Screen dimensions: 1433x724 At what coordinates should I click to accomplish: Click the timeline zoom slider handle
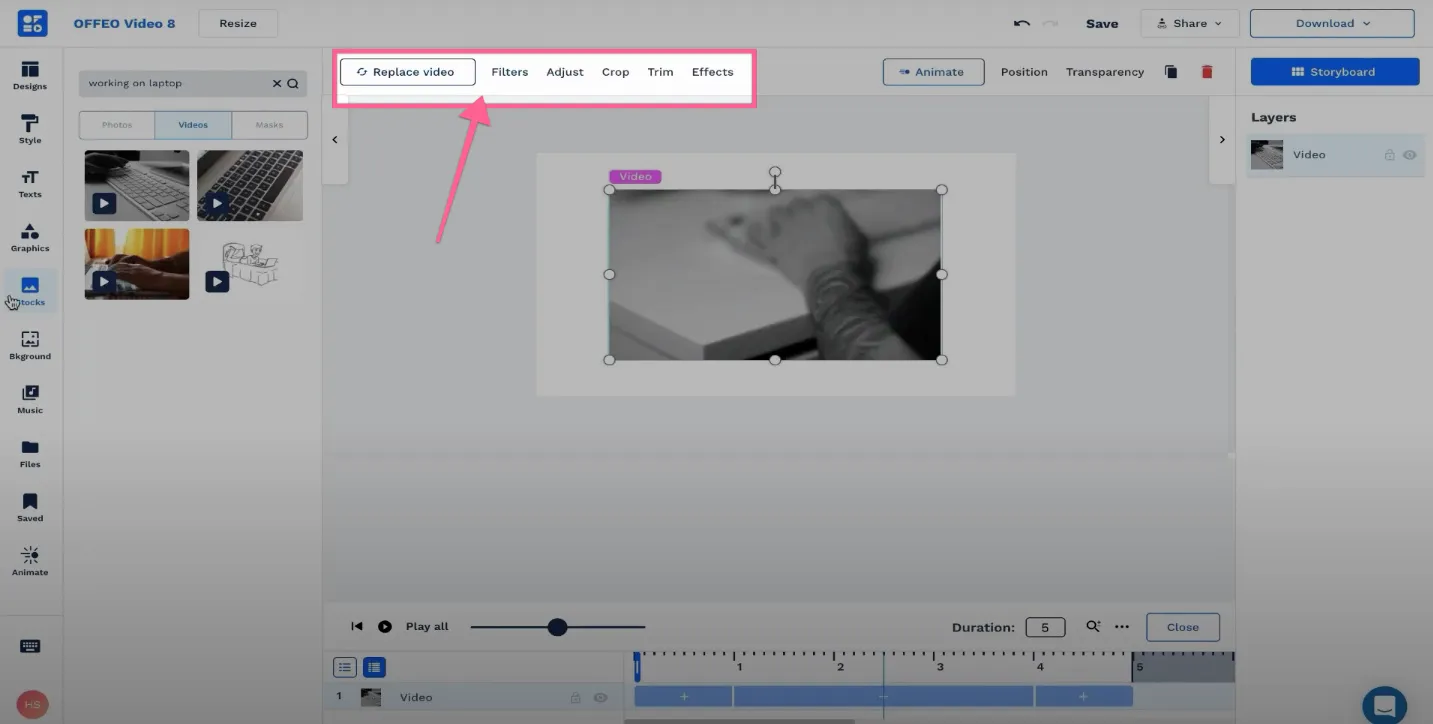coord(557,627)
